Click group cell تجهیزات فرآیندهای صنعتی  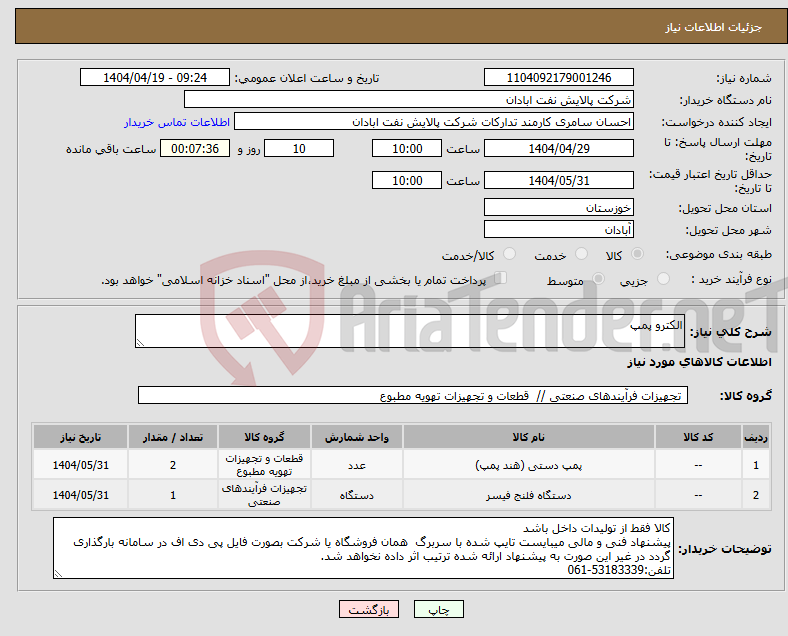click(264, 495)
